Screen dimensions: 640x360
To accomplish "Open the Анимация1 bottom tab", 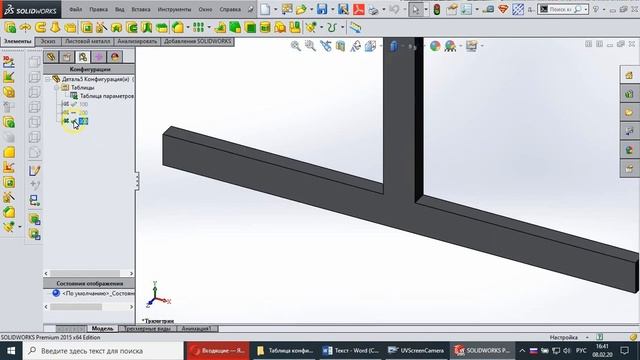I will point(197,329).
